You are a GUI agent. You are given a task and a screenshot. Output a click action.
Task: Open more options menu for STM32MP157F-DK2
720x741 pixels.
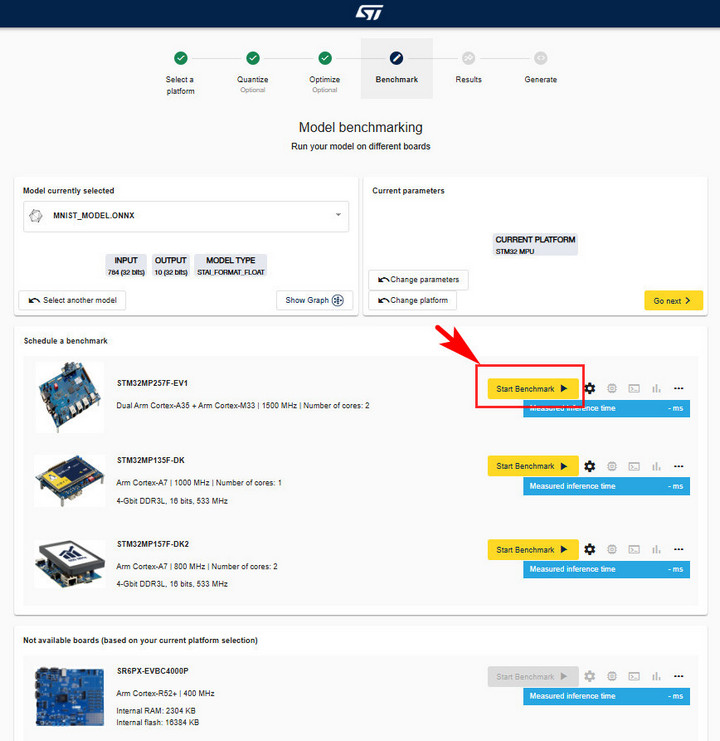pos(678,549)
